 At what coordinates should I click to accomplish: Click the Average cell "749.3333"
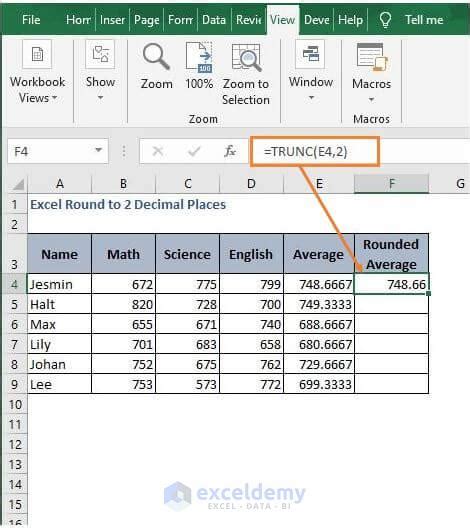319,304
